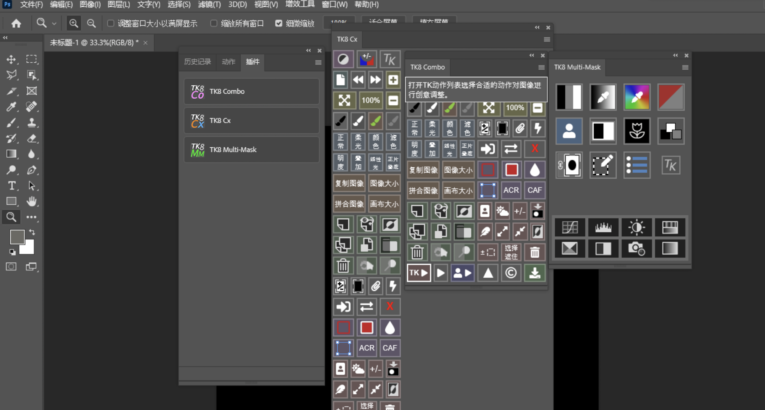Select the Healing Brush bandage tool
The image size is (765, 410).
(32, 106)
